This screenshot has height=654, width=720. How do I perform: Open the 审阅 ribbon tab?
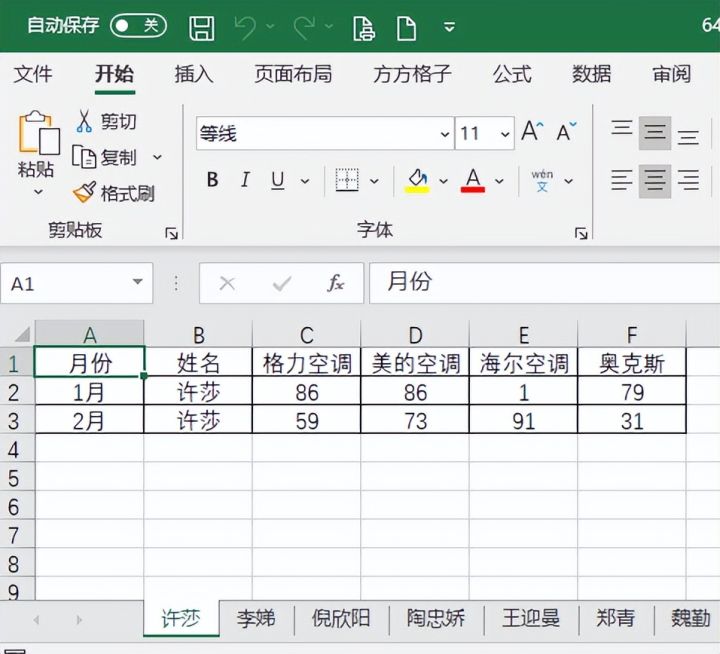671,74
